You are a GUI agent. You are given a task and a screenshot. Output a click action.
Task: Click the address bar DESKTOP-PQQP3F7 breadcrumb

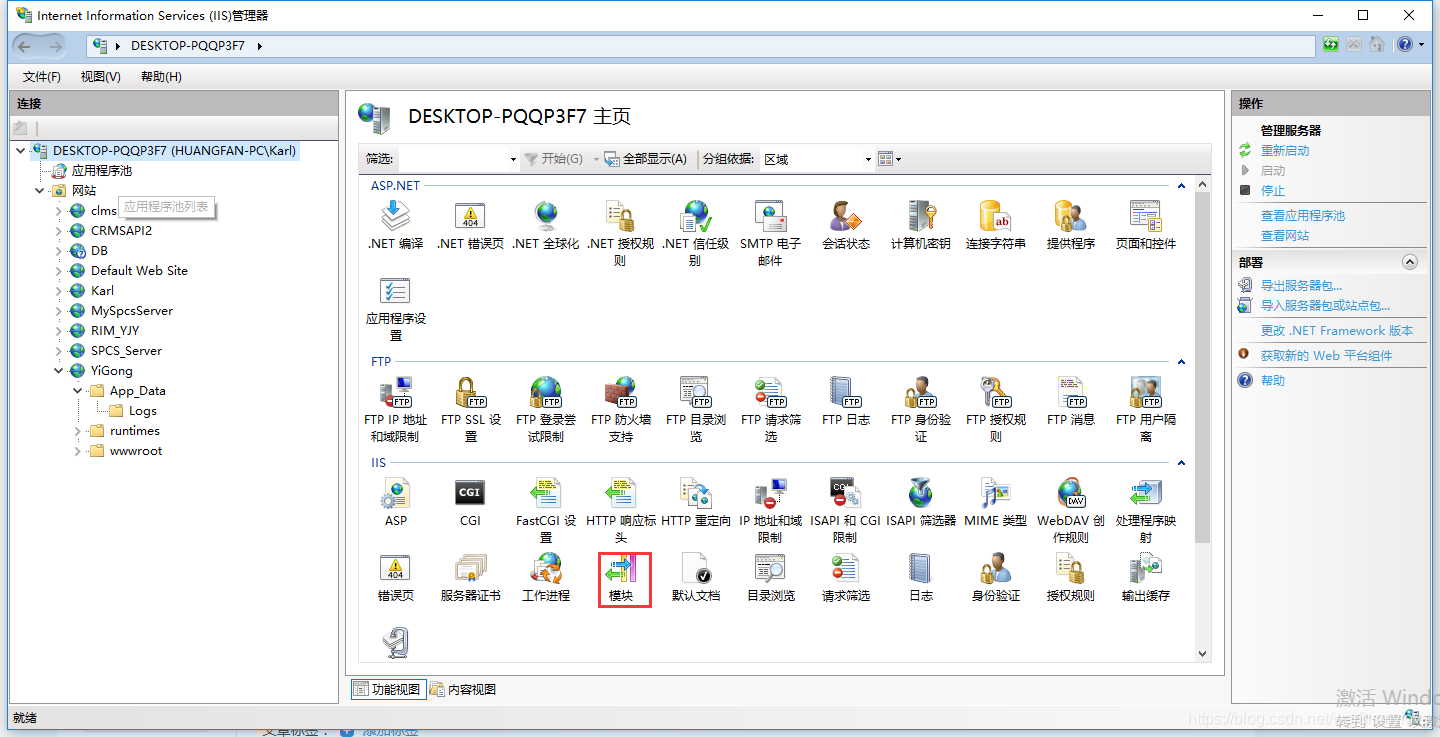(x=188, y=46)
